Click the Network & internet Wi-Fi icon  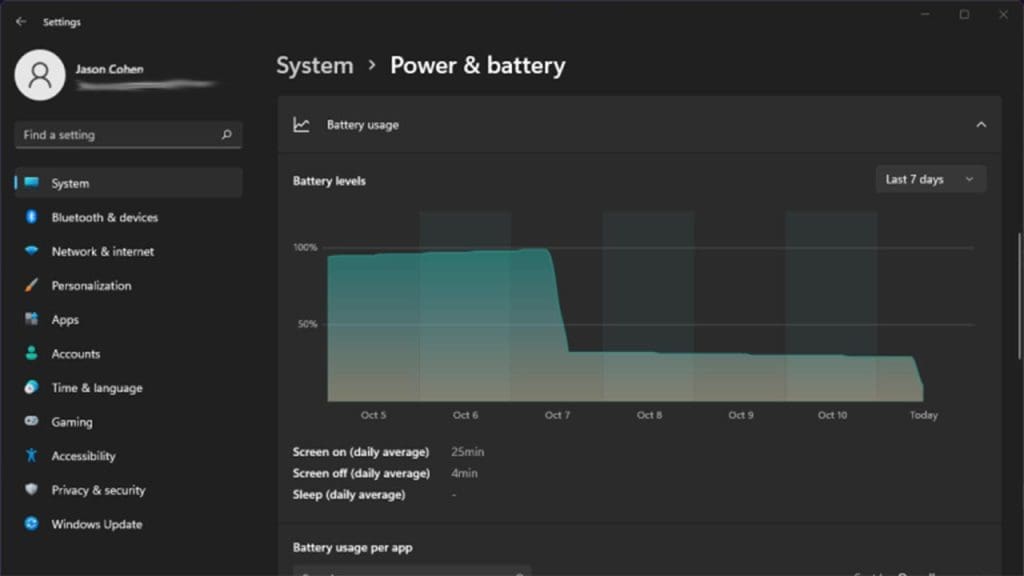32,251
